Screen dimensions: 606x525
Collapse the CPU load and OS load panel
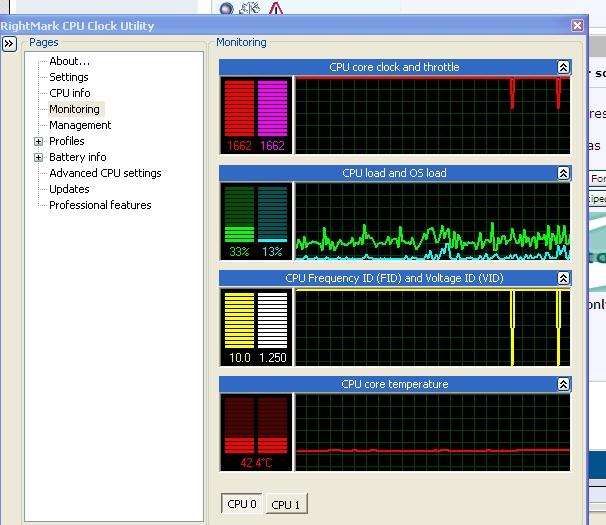tap(563, 173)
